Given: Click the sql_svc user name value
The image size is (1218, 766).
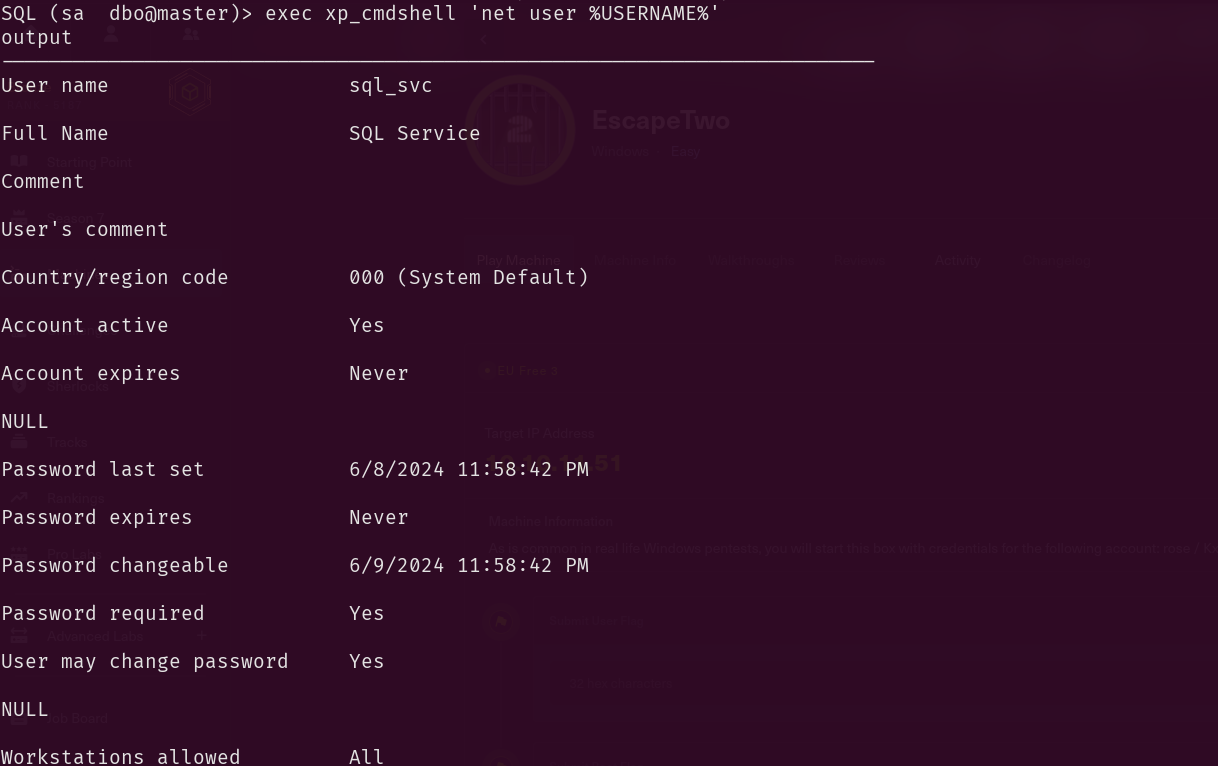Looking at the screenshot, I should pos(390,86).
